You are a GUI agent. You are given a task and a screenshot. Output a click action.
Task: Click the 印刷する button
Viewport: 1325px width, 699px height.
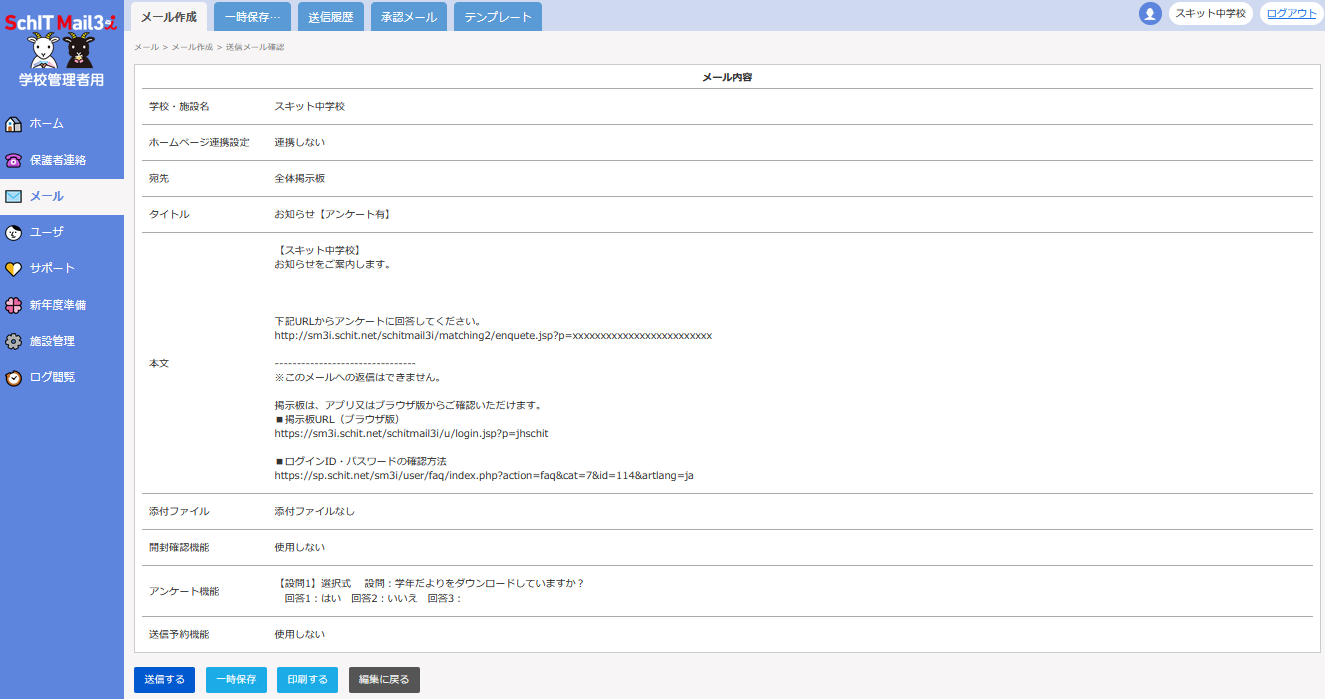pos(307,680)
